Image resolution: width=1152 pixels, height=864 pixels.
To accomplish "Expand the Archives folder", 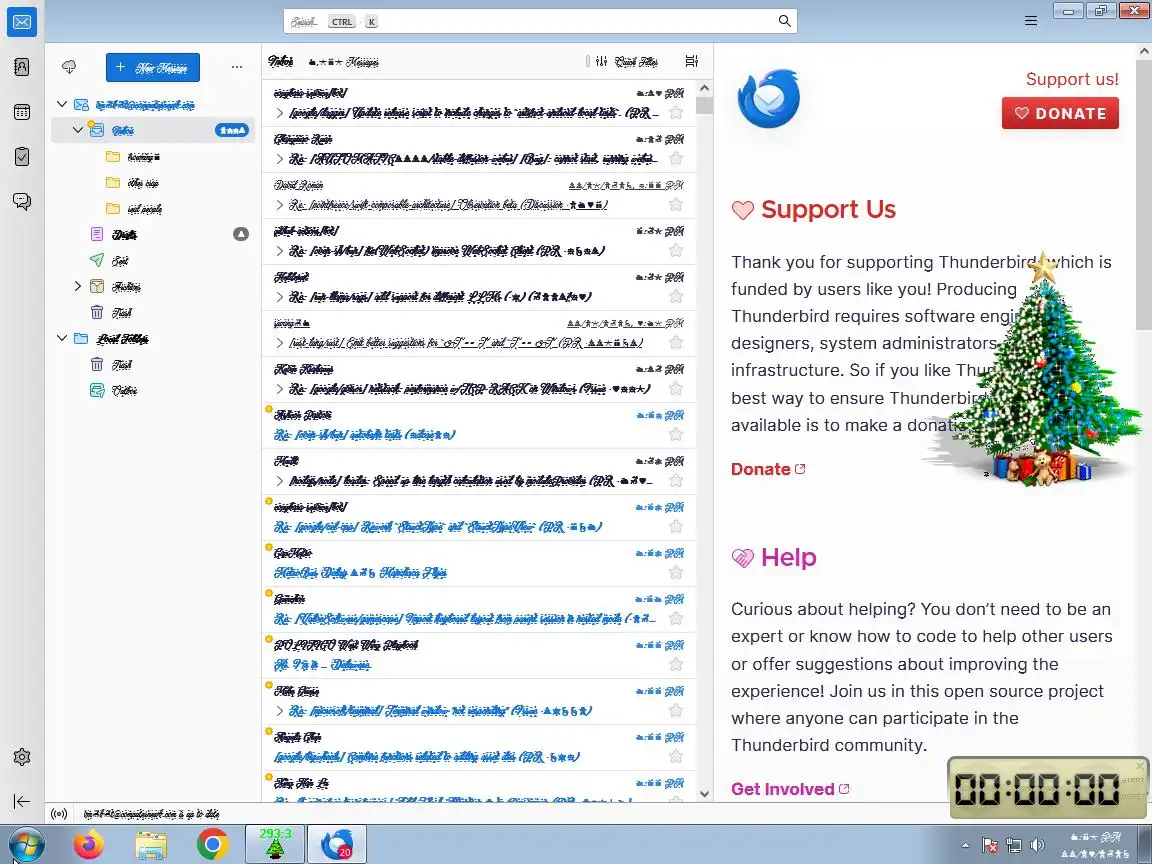I will (x=78, y=287).
